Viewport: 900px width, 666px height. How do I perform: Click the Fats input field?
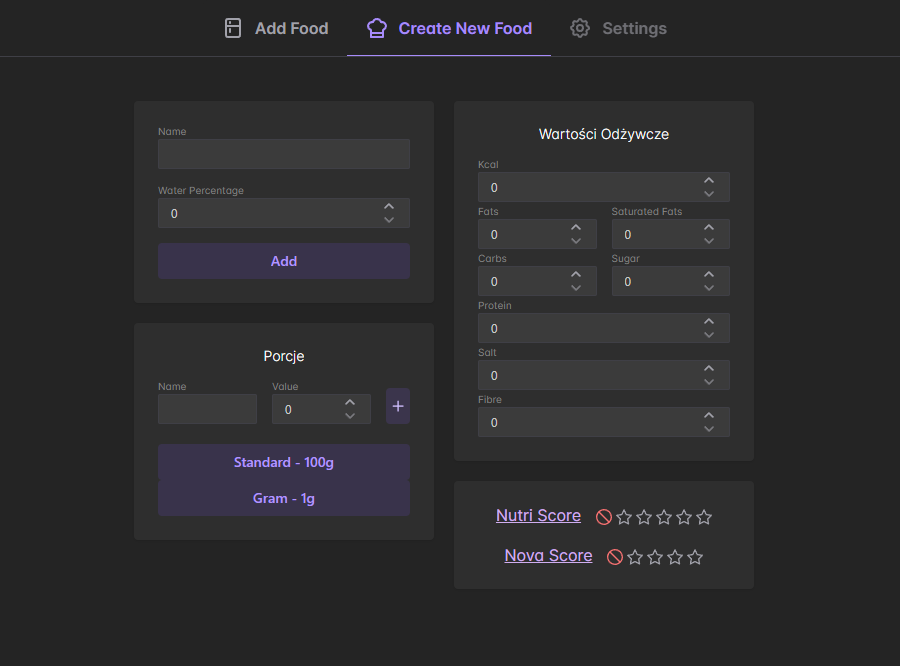coord(537,234)
